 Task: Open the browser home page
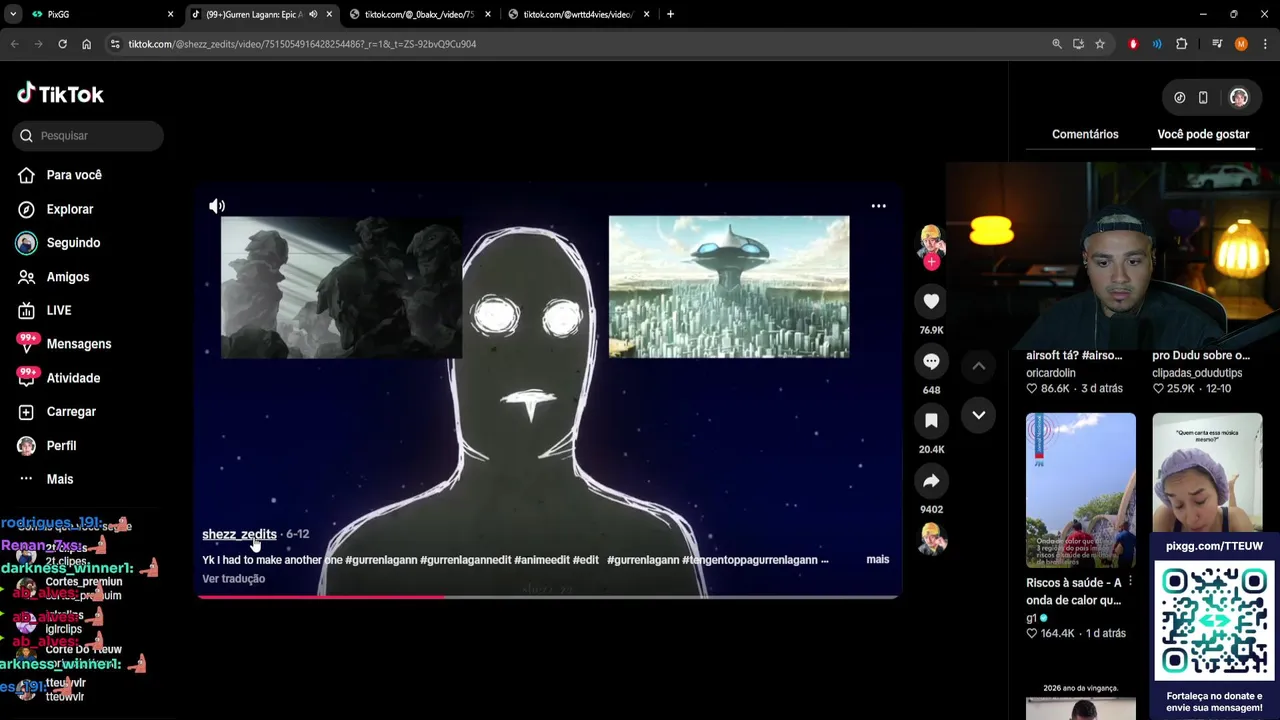point(86,44)
